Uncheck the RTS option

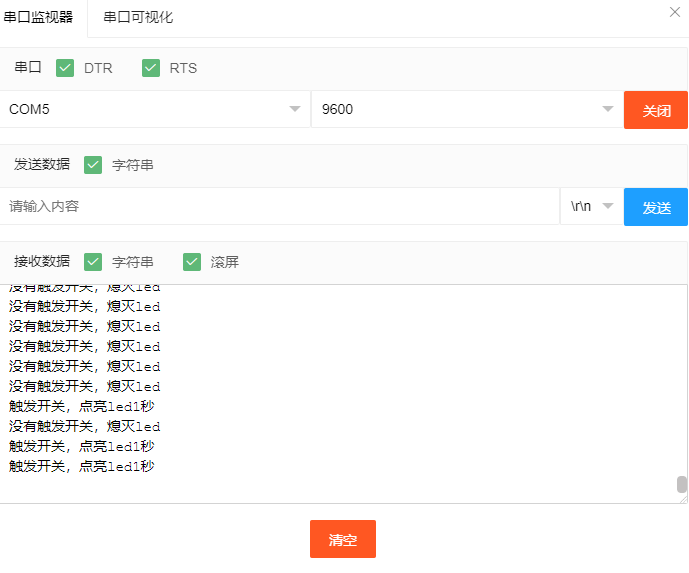pyautogui.click(x=151, y=68)
